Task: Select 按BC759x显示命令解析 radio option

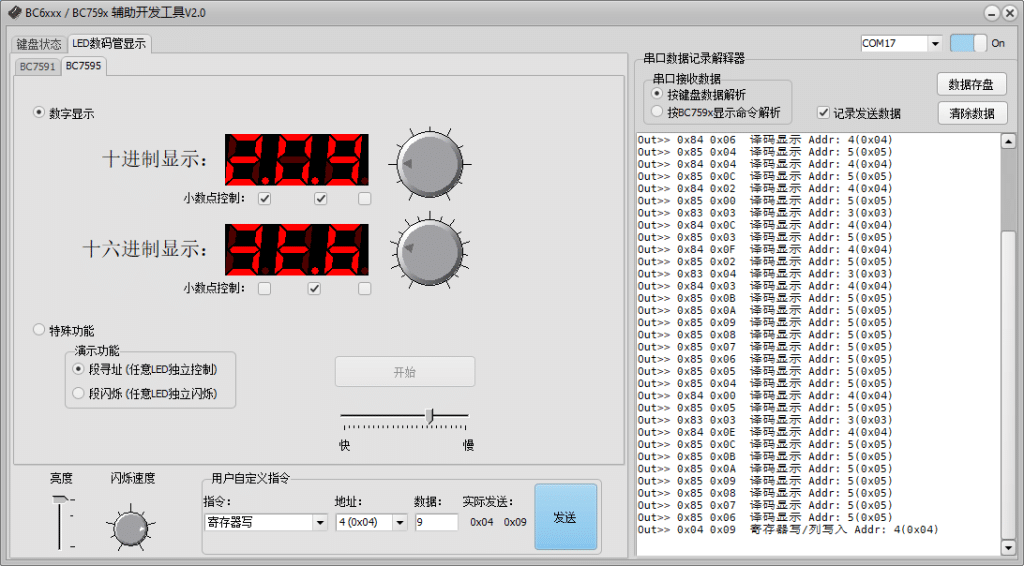Action: pyautogui.click(x=658, y=113)
